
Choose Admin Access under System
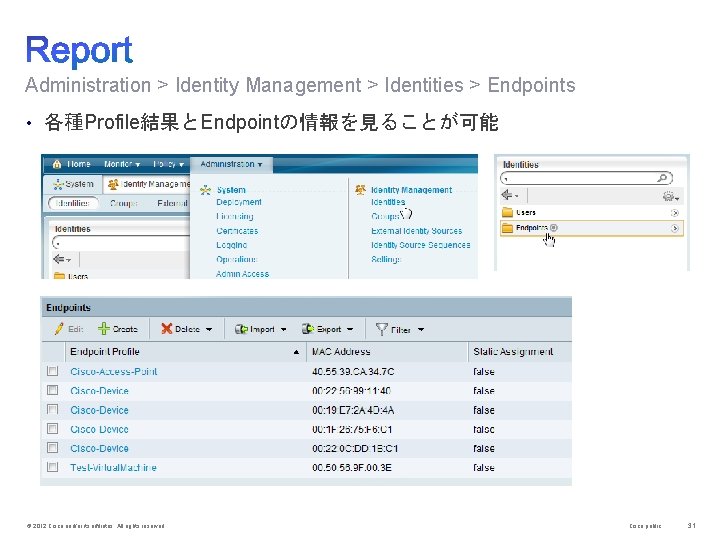point(242,274)
